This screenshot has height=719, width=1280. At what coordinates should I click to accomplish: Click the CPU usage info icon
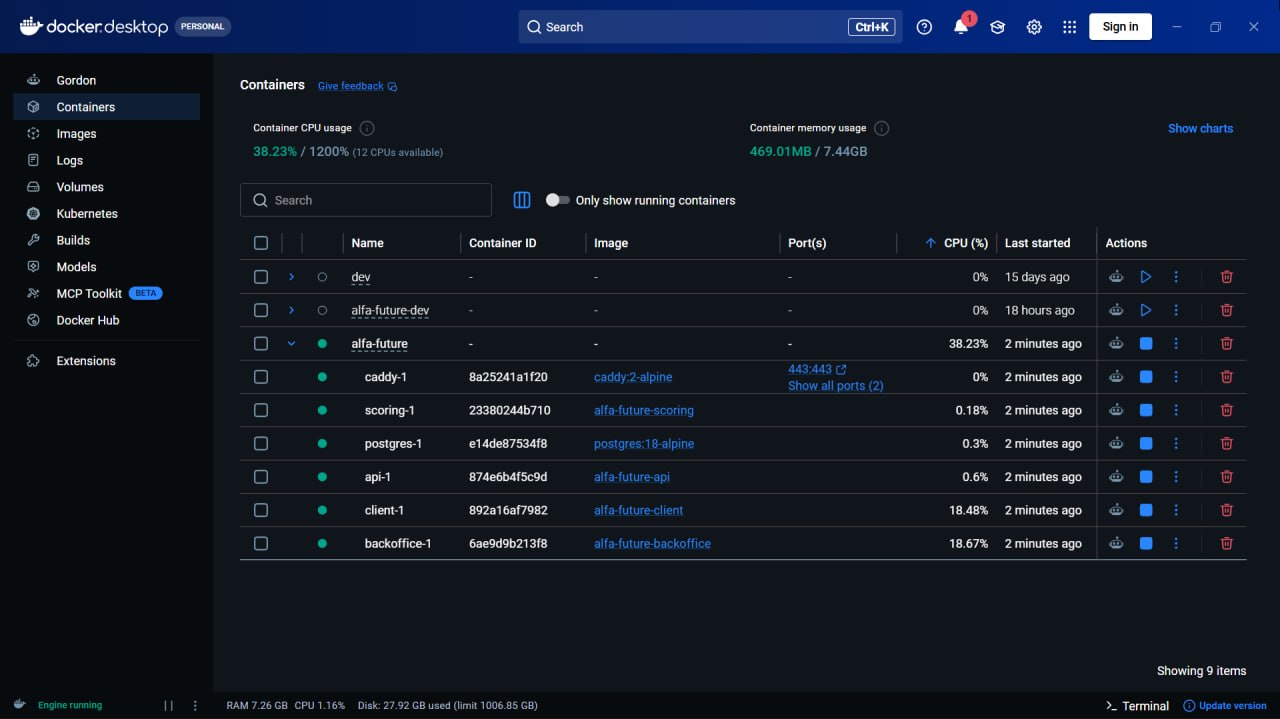coord(367,128)
